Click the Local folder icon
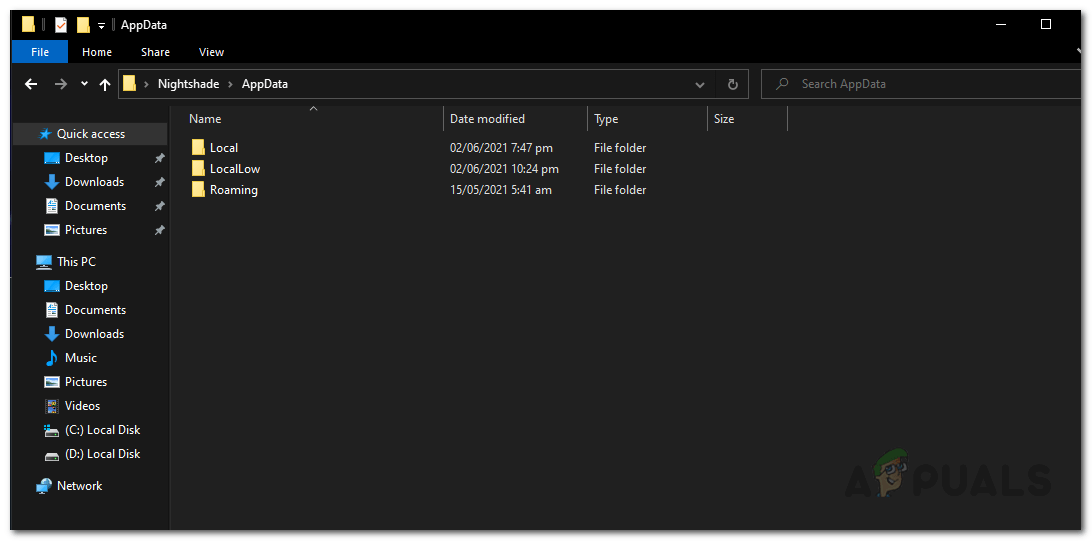The height and width of the screenshot is (541, 1092). point(198,148)
